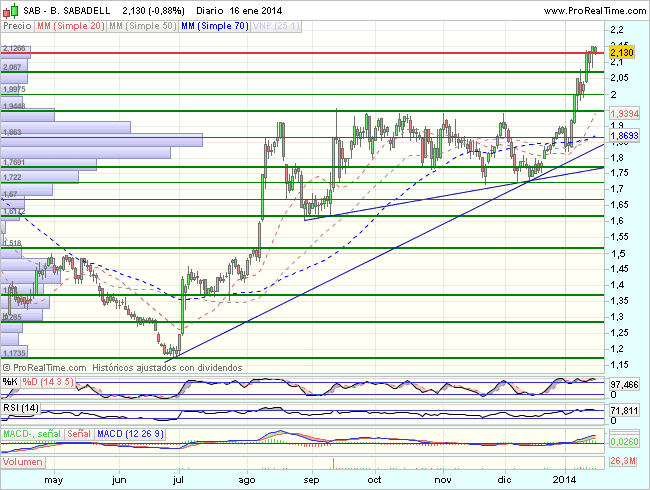Click the jun label on time axis
The height and width of the screenshot is (490, 650).
coord(119,480)
